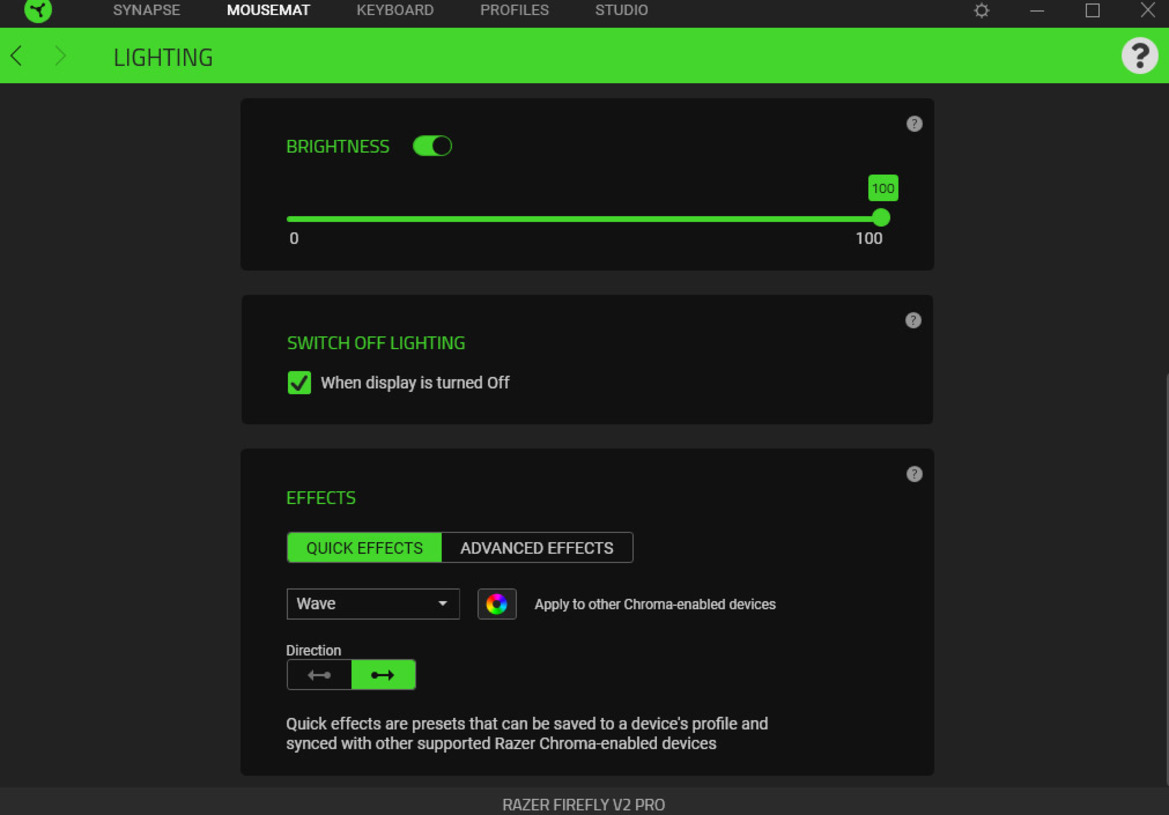Click the brightness slider handle
The width and height of the screenshot is (1169, 815).
coord(881,218)
